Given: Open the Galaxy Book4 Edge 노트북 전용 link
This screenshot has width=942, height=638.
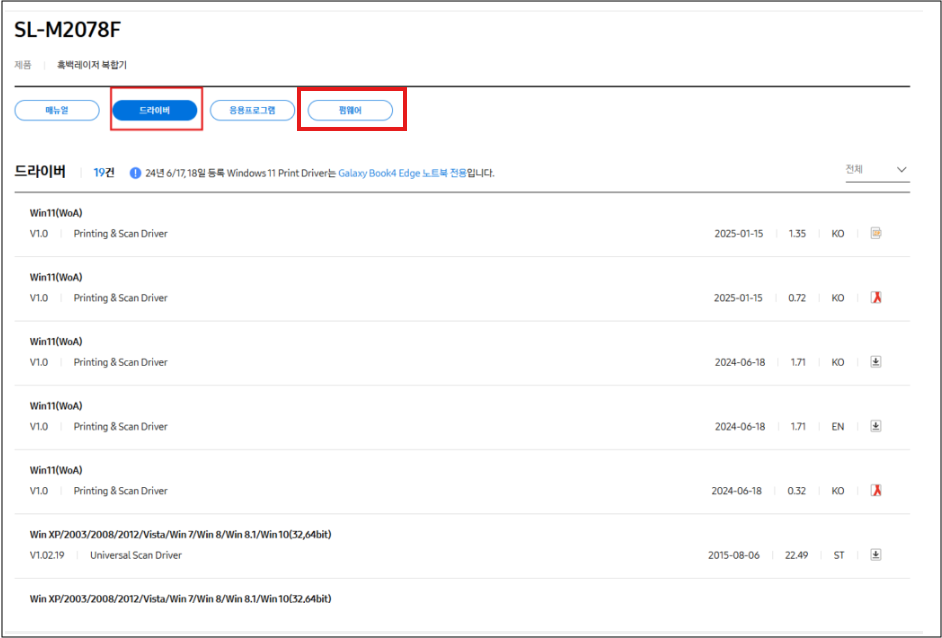Looking at the screenshot, I should pos(403,173).
